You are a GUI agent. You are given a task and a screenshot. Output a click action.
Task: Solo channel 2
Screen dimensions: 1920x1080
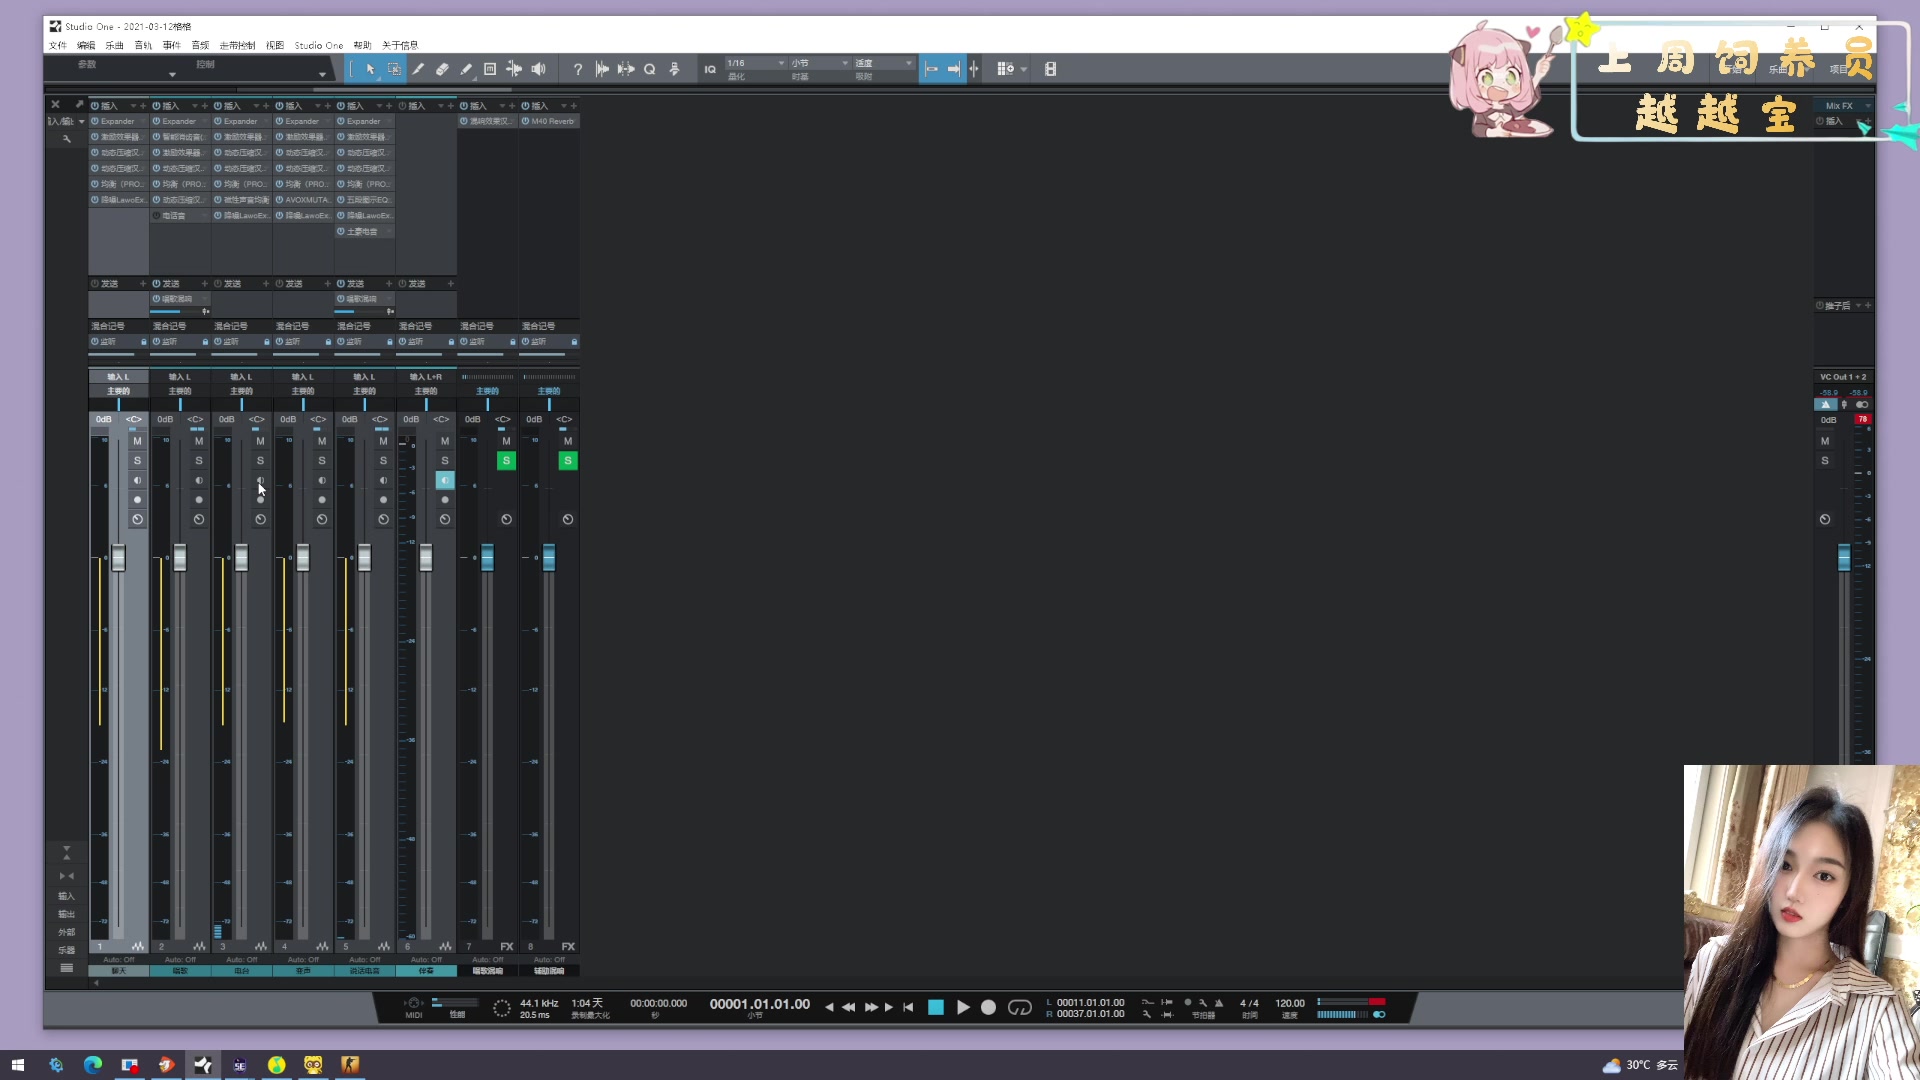click(199, 461)
